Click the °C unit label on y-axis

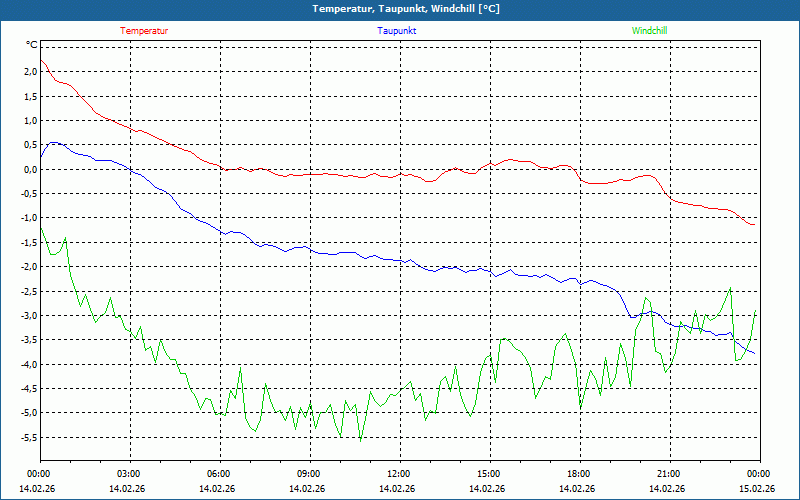(x=31, y=45)
